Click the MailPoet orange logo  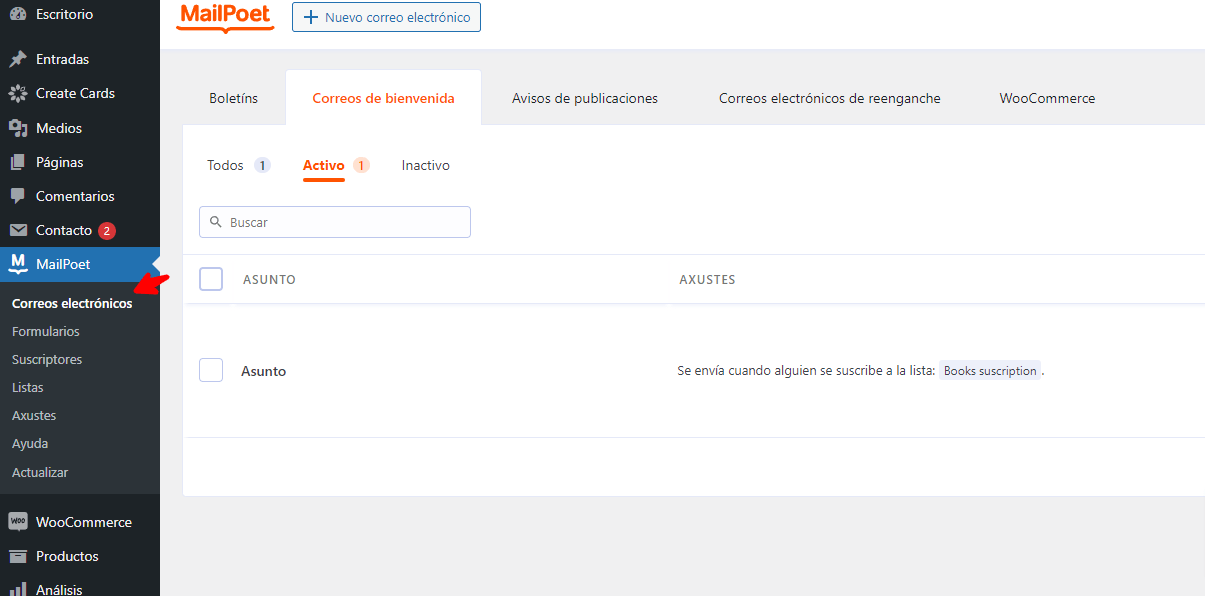225,17
